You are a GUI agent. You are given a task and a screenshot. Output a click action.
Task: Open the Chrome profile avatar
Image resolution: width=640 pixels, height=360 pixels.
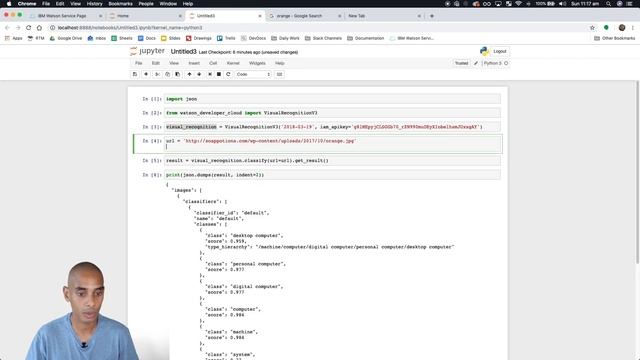tap(622, 28)
